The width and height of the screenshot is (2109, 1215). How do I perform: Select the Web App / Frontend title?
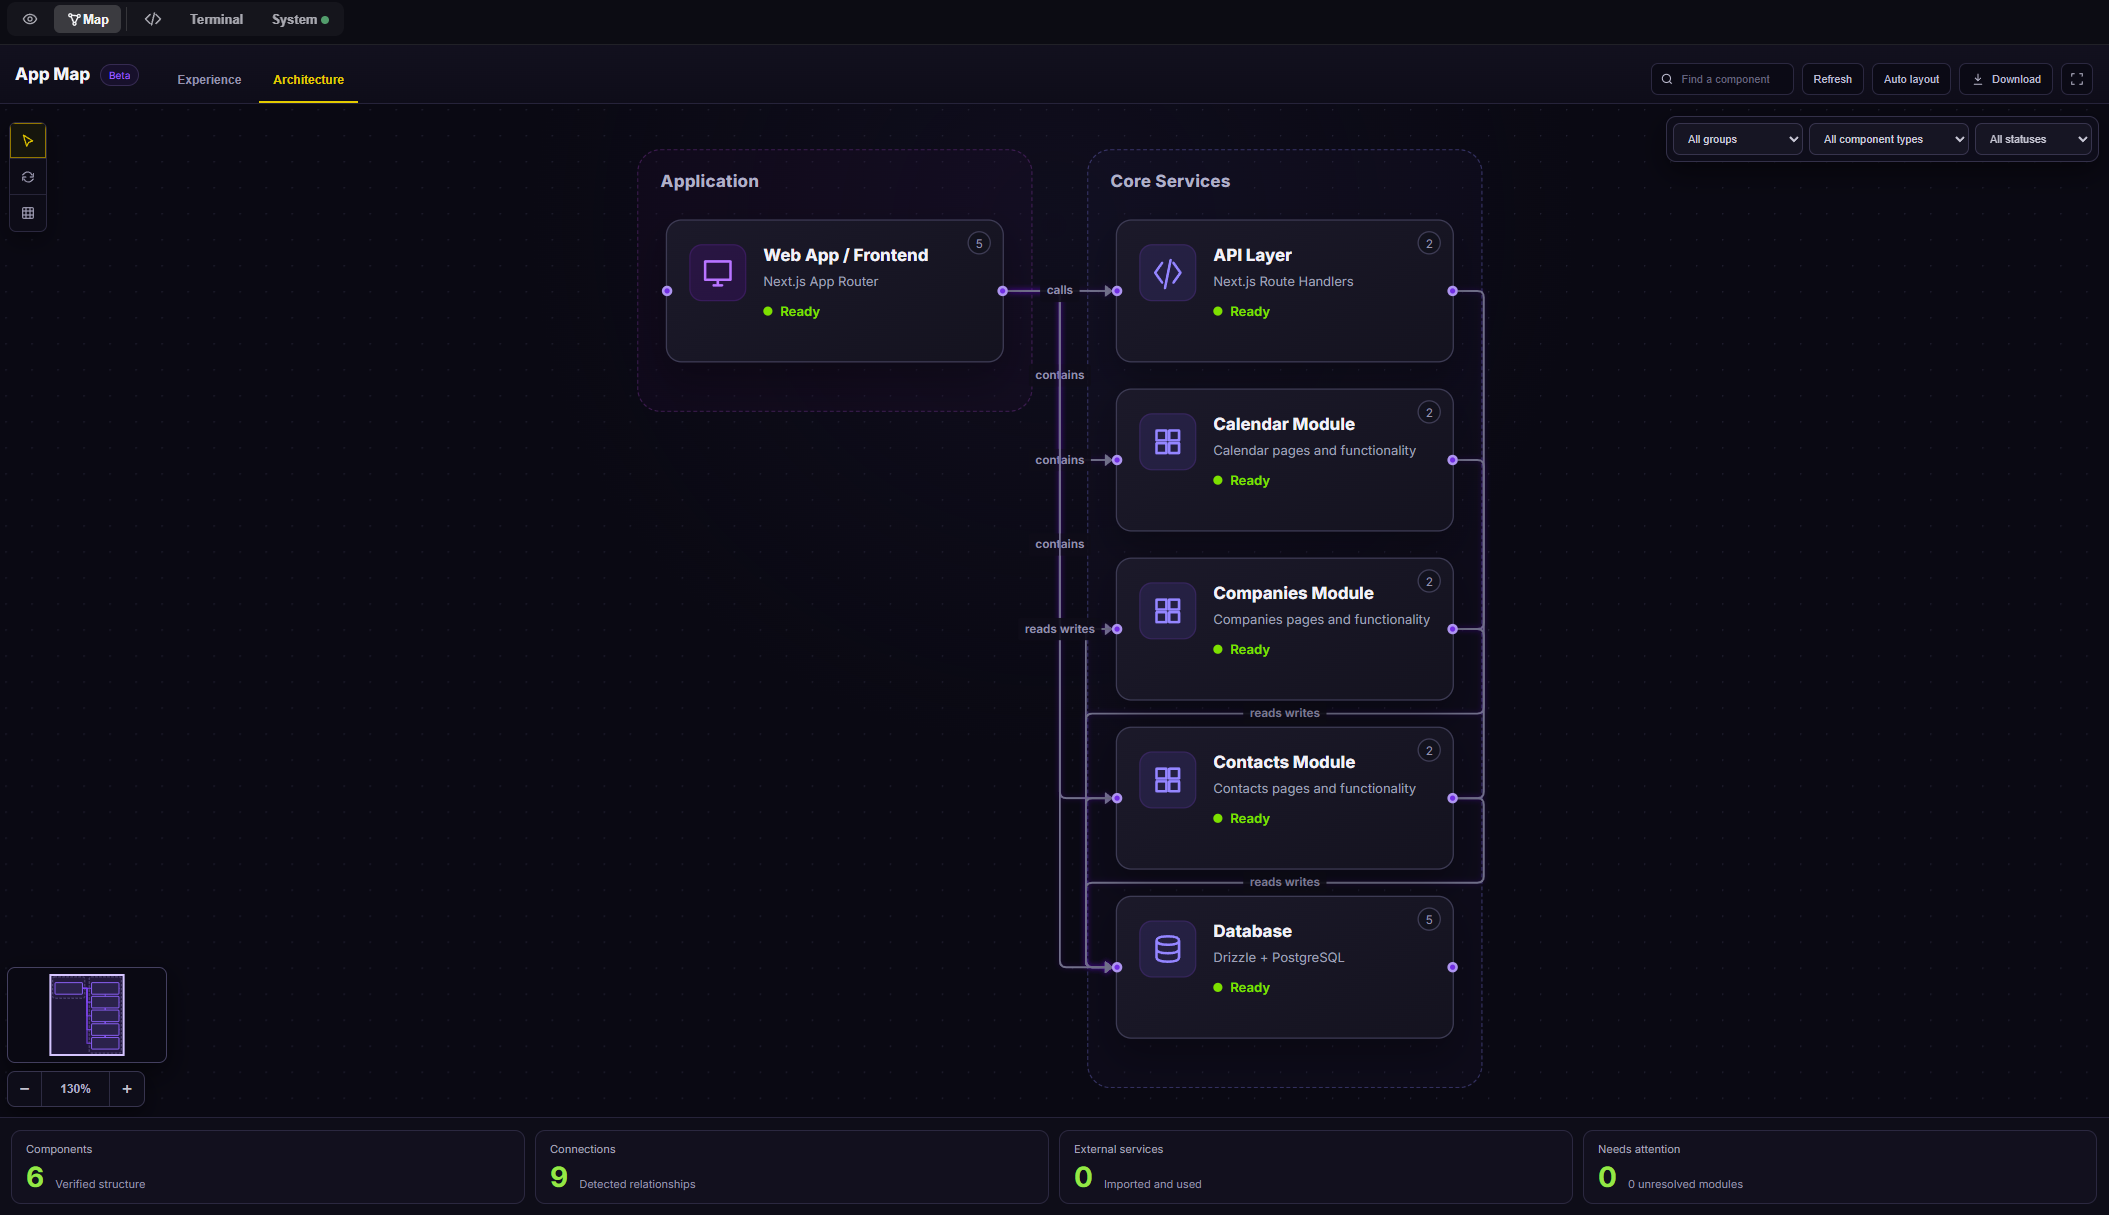tap(845, 255)
